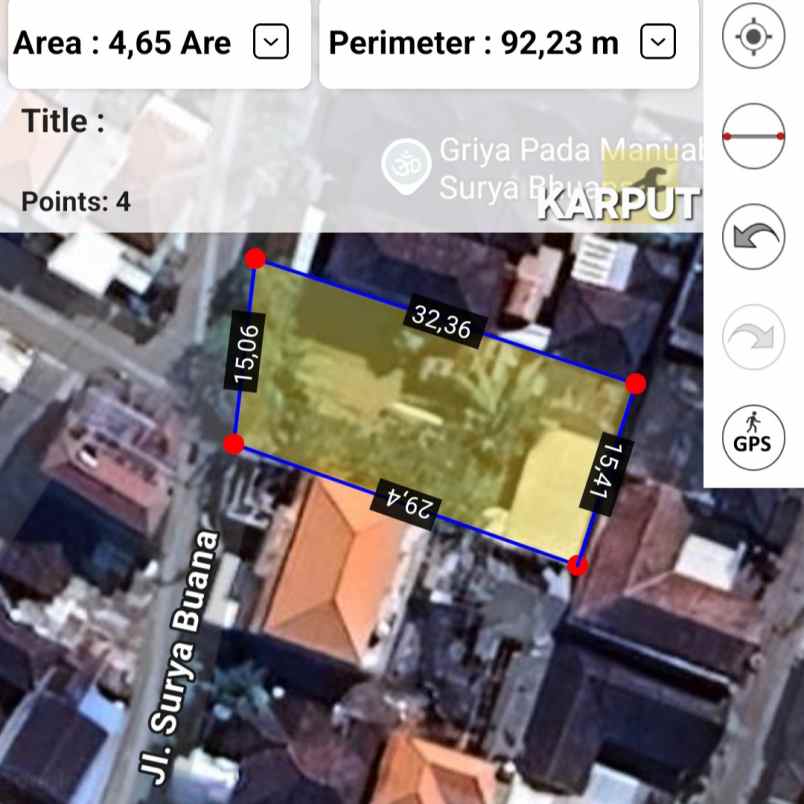804x804 pixels.
Task: Redo the removed point
Action: pyautogui.click(x=753, y=339)
